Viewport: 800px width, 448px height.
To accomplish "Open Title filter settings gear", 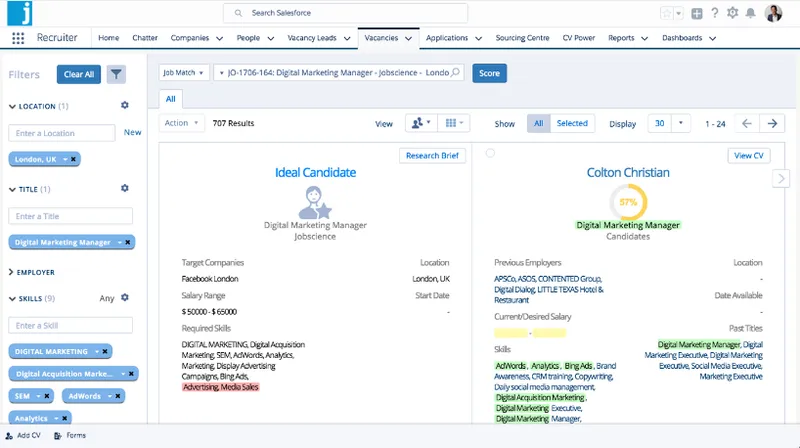I will [x=124, y=188].
